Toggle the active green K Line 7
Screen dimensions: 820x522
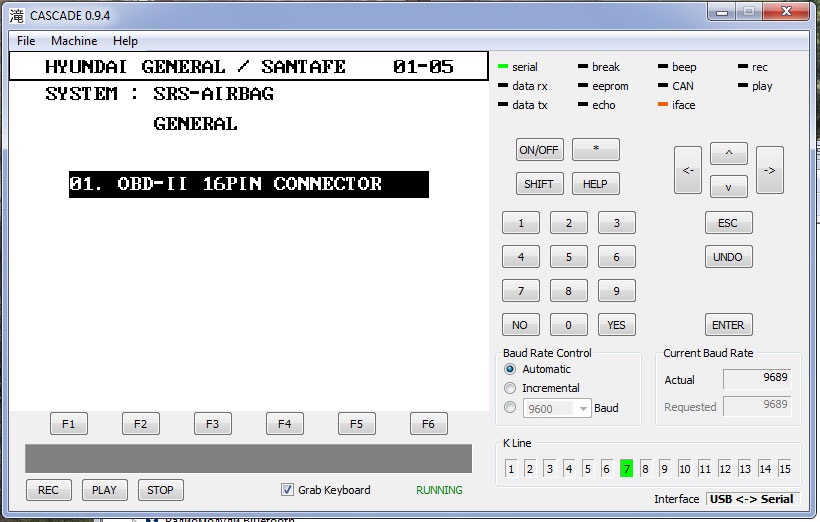tap(627, 469)
